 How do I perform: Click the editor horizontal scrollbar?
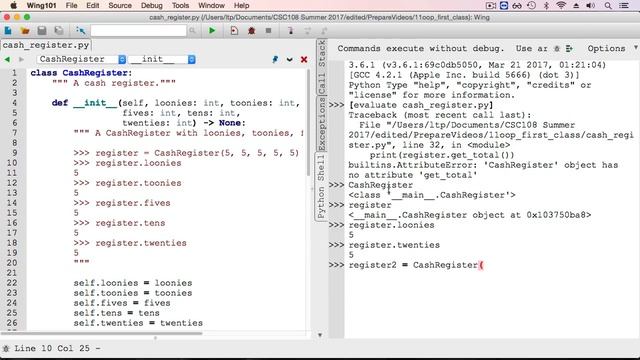click(101, 333)
